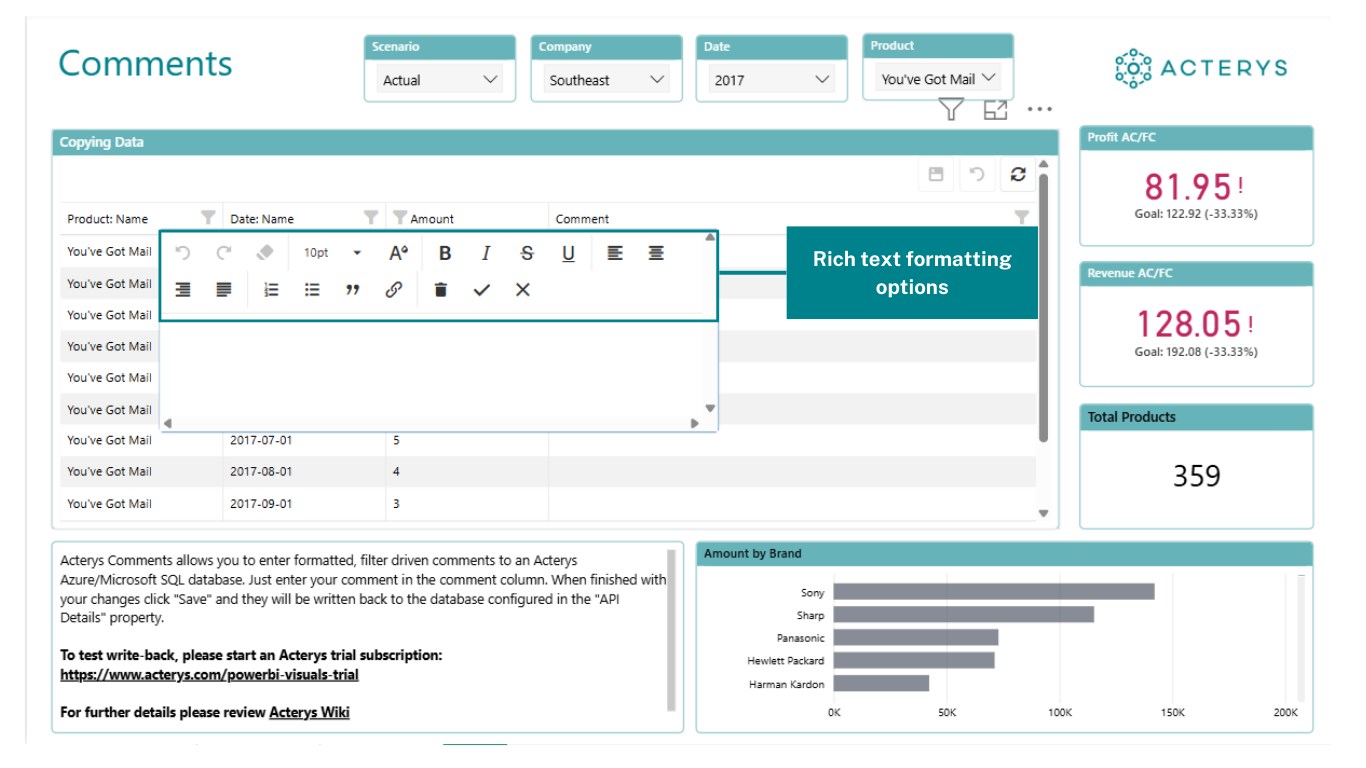Confirm the comment with the checkmark

(482, 289)
